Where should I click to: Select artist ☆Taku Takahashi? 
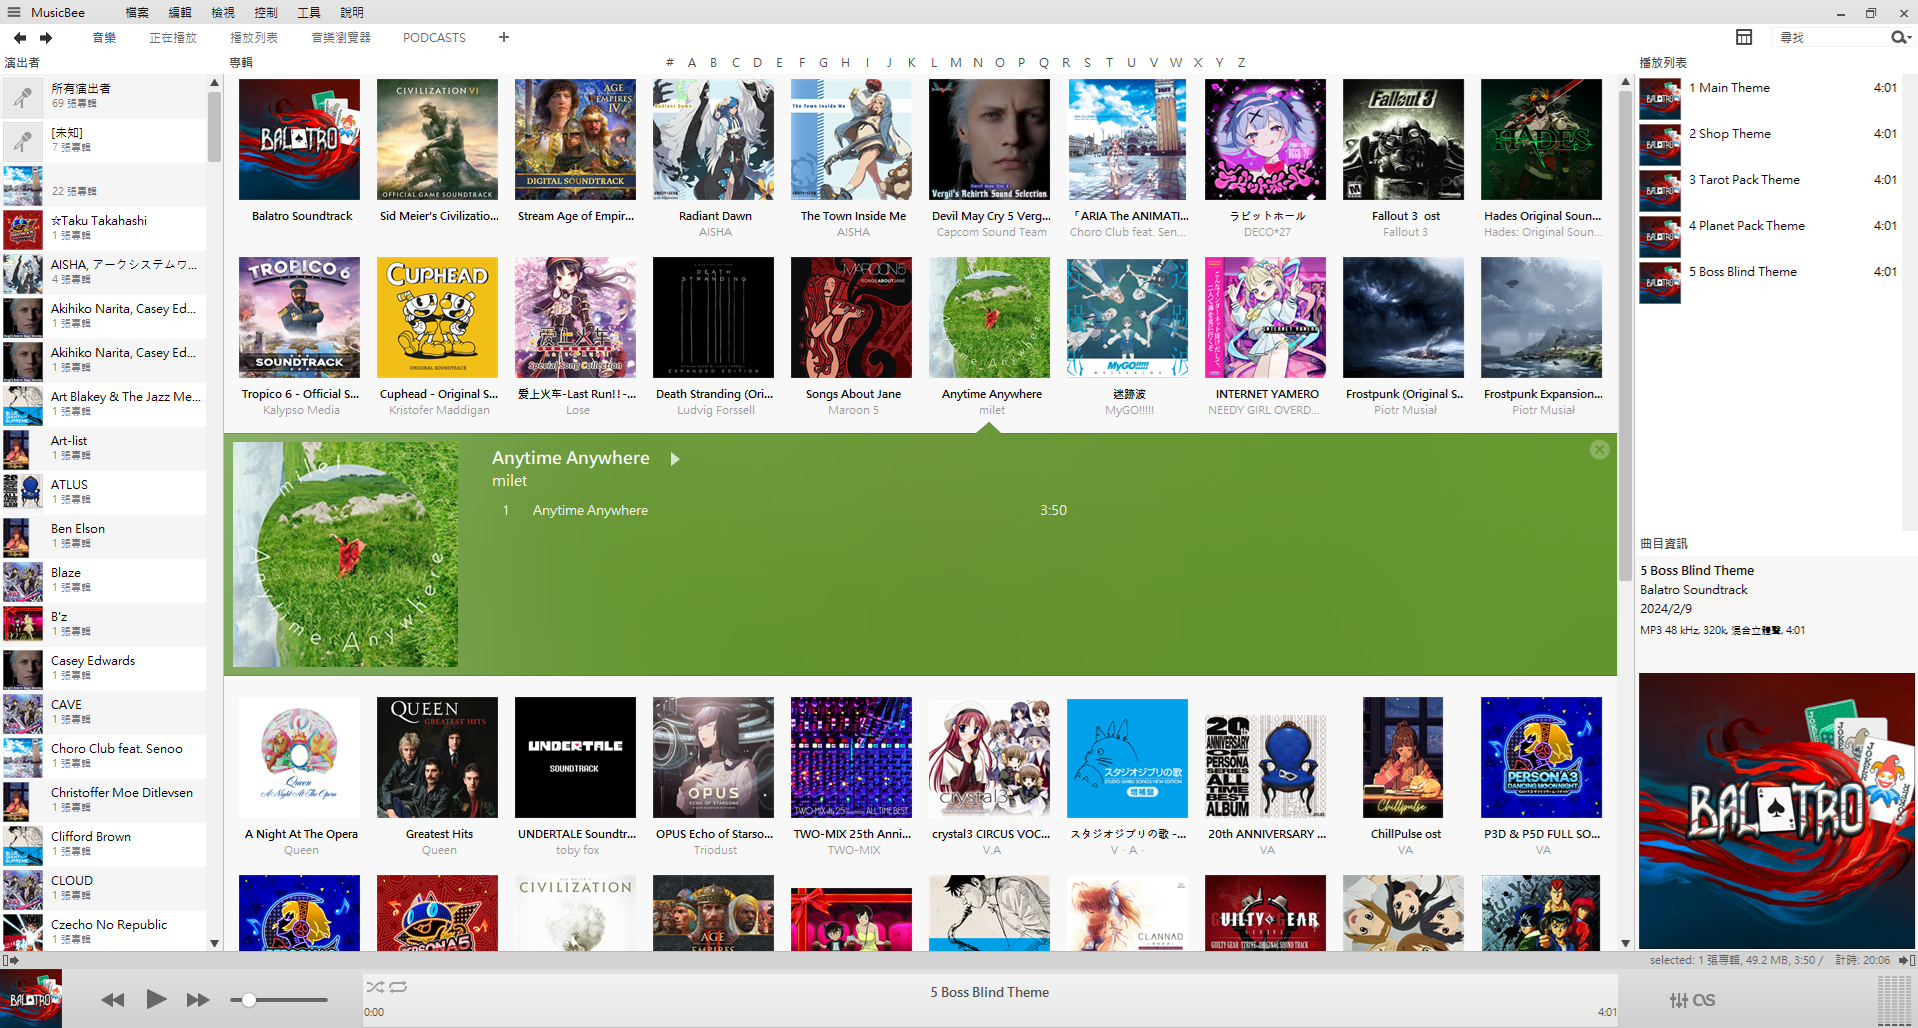[103, 228]
